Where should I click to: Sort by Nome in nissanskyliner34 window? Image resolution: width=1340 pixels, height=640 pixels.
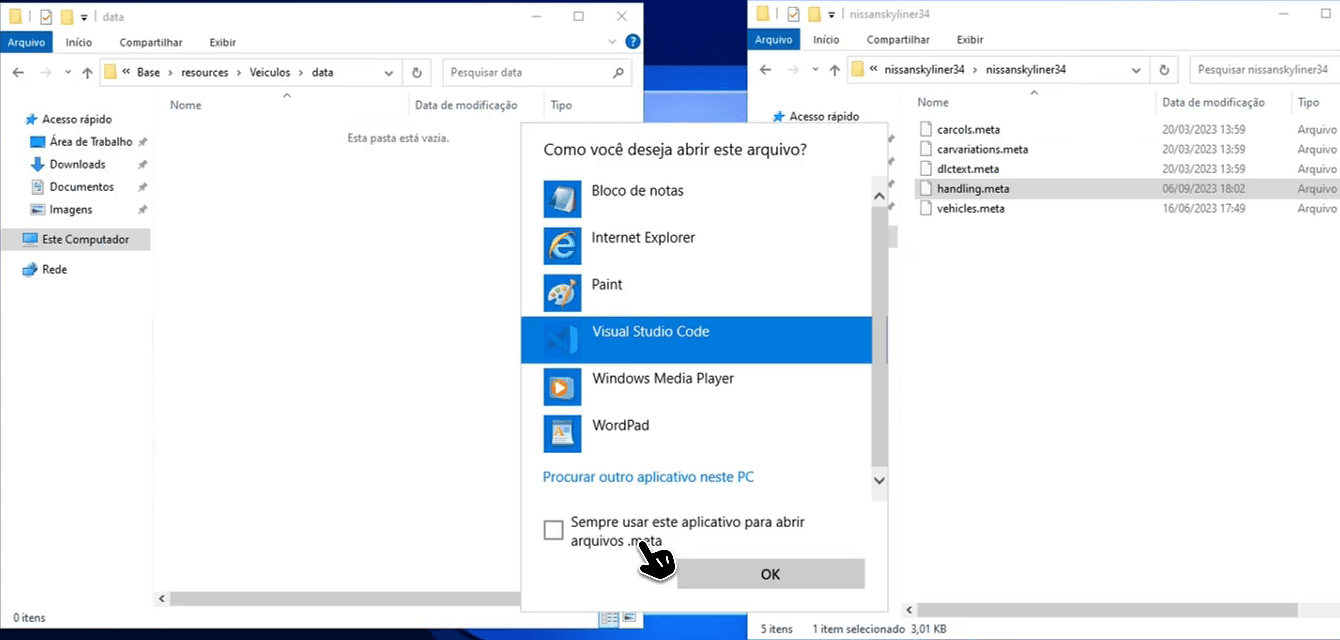[933, 102]
